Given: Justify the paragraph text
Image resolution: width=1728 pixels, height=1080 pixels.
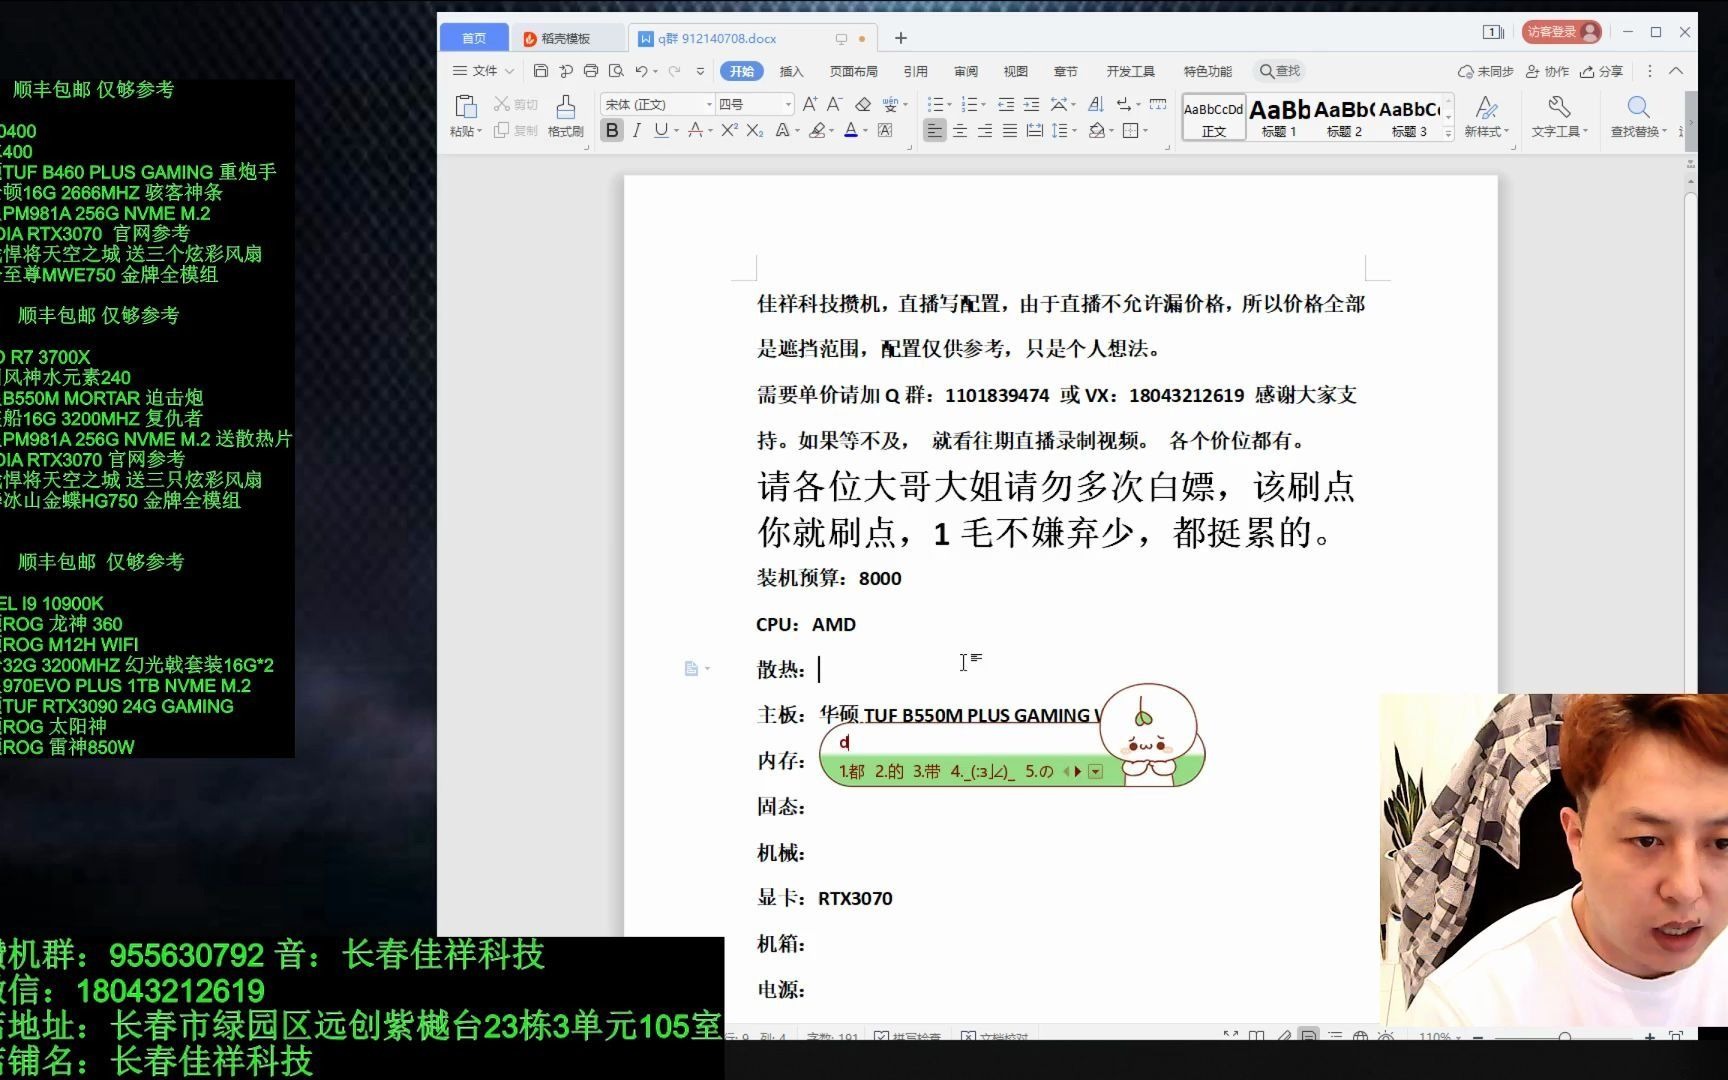Looking at the screenshot, I should [1010, 130].
